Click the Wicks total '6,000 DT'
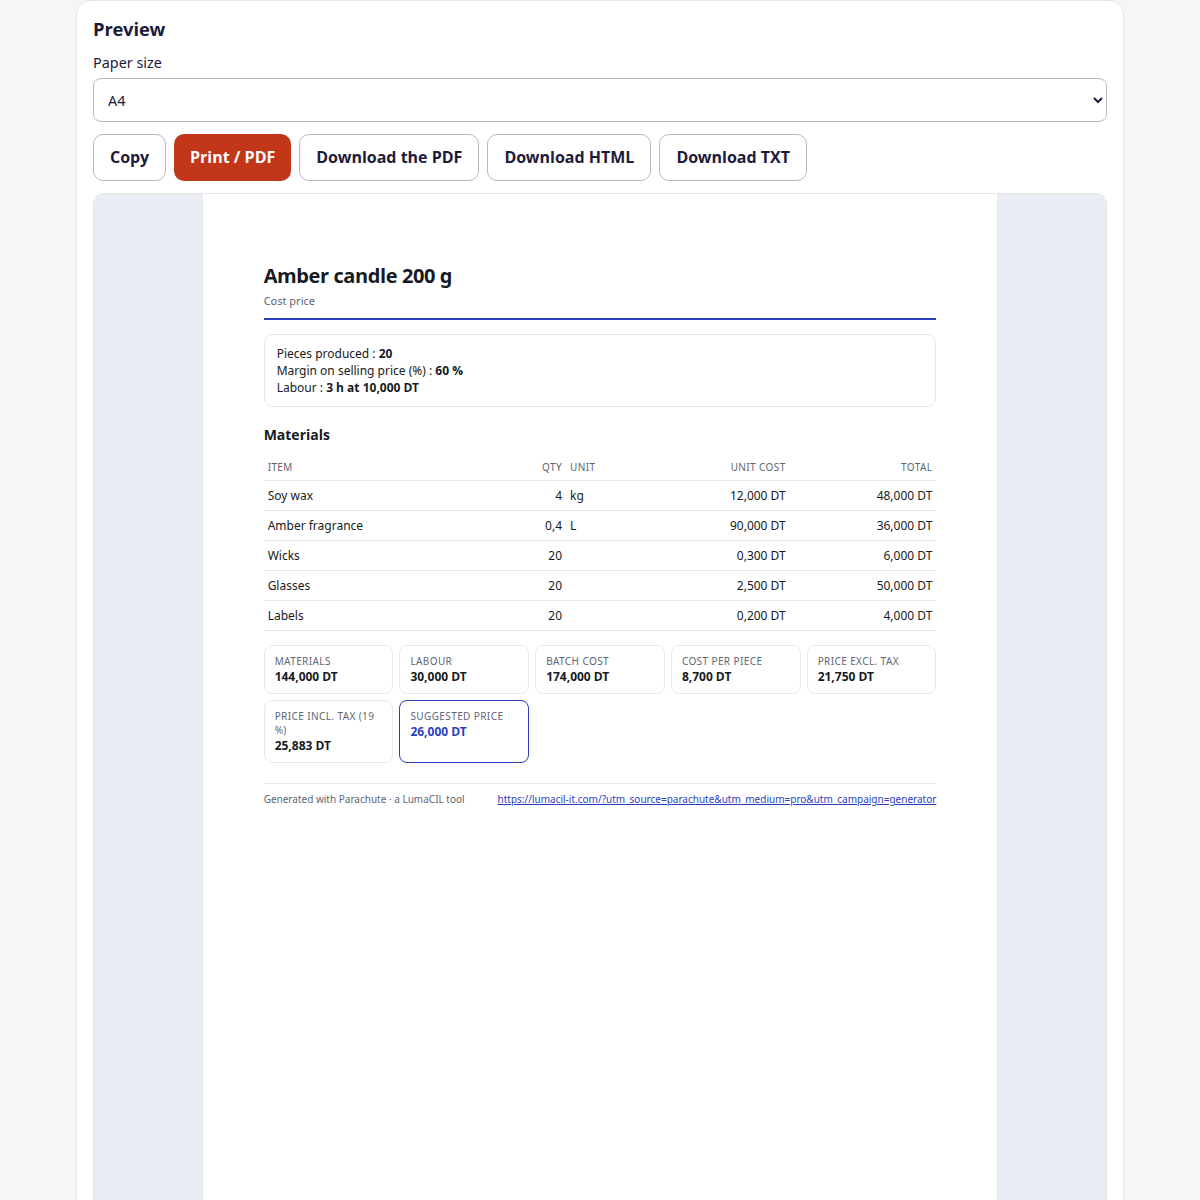This screenshot has height=1200, width=1200. coord(907,556)
